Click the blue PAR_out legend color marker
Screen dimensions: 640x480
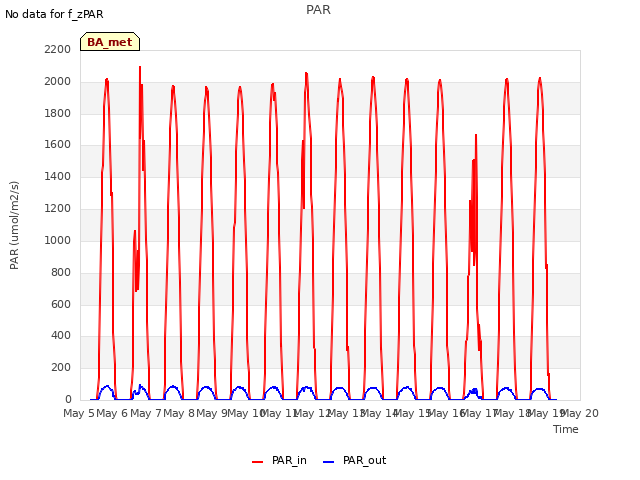(x=329, y=462)
